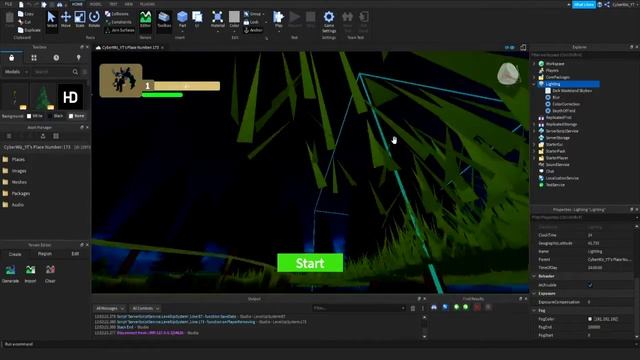Click the Anchor tool
The width and height of the screenshot is (640, 360).
click(x=253, y=30)
